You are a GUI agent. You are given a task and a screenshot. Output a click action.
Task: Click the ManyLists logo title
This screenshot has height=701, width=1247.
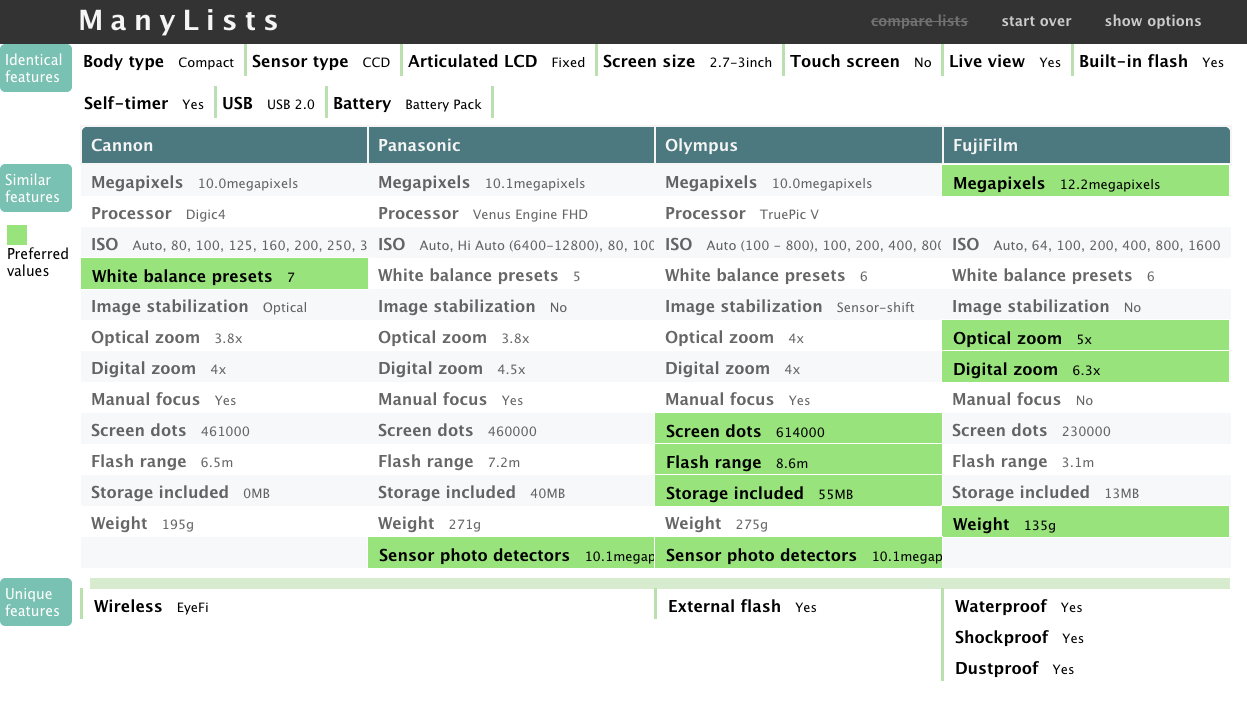[x=179, y=21]
